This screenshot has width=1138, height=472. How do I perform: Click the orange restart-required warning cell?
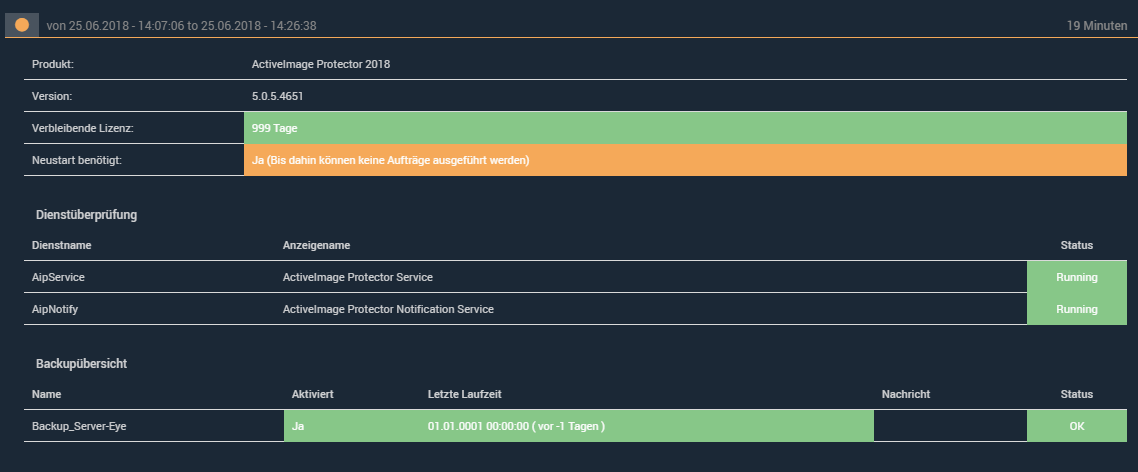pyautogui.click(x=684, y=160)
